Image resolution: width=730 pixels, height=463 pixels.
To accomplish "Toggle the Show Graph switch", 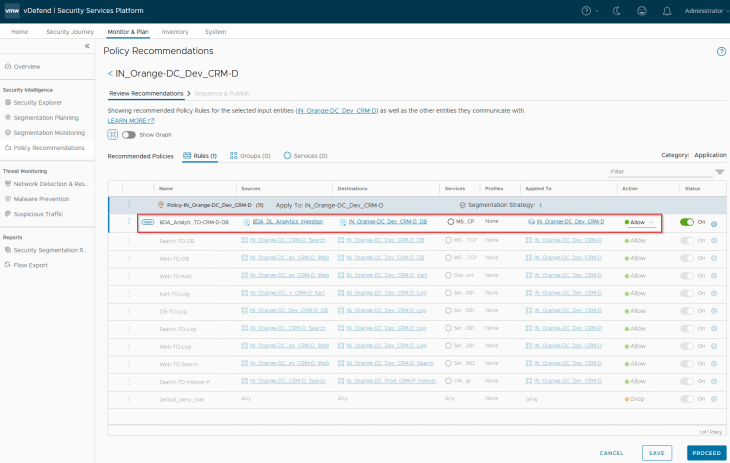I will tap(128, 134).
